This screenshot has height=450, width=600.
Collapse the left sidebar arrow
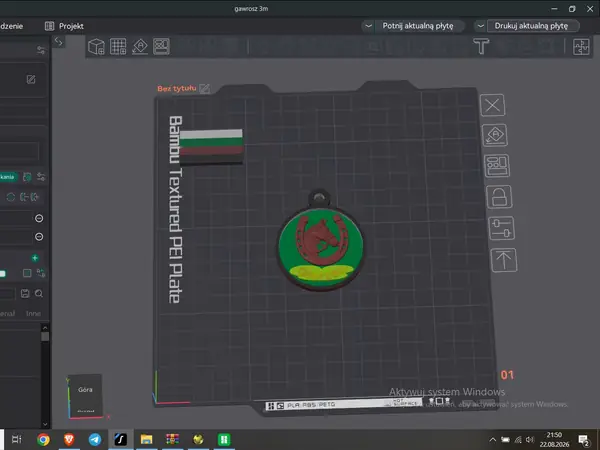59,41
